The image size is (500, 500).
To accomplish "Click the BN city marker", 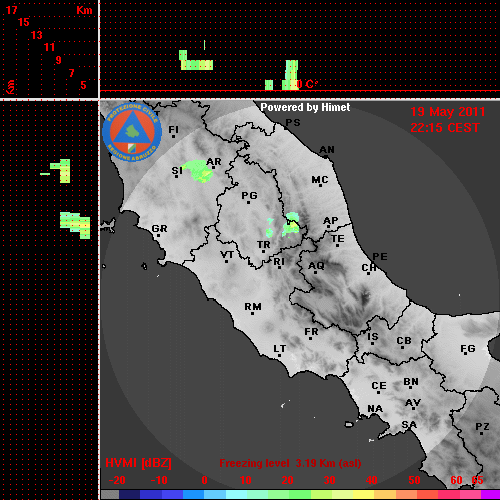I will (410, 387).
